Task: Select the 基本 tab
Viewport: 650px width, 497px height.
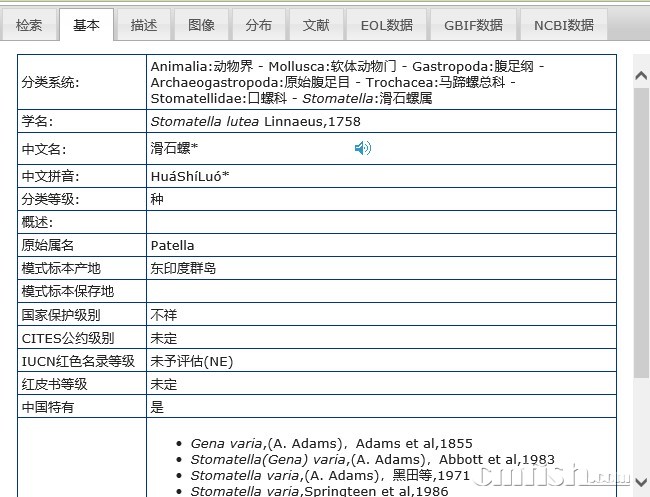Action: pos(86,26)
